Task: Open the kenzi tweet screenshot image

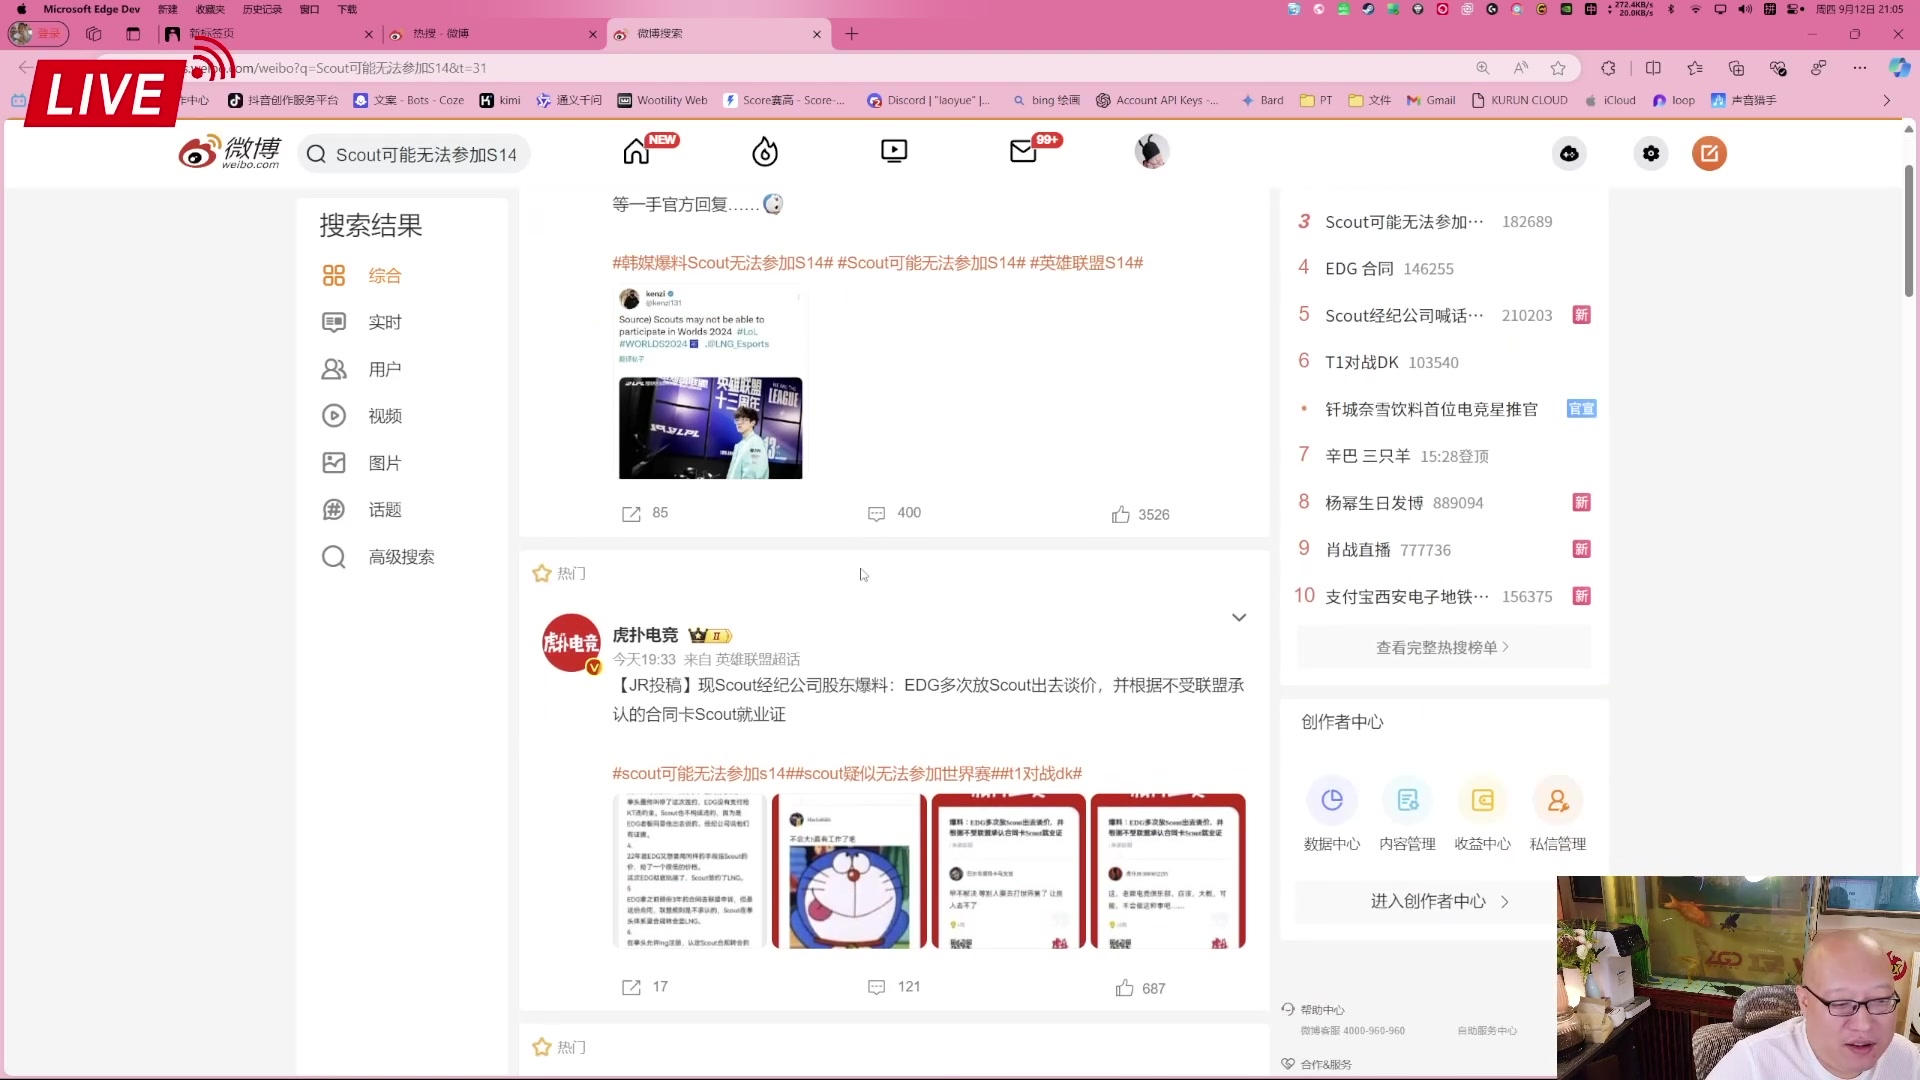Action: [x=710, y=383]
